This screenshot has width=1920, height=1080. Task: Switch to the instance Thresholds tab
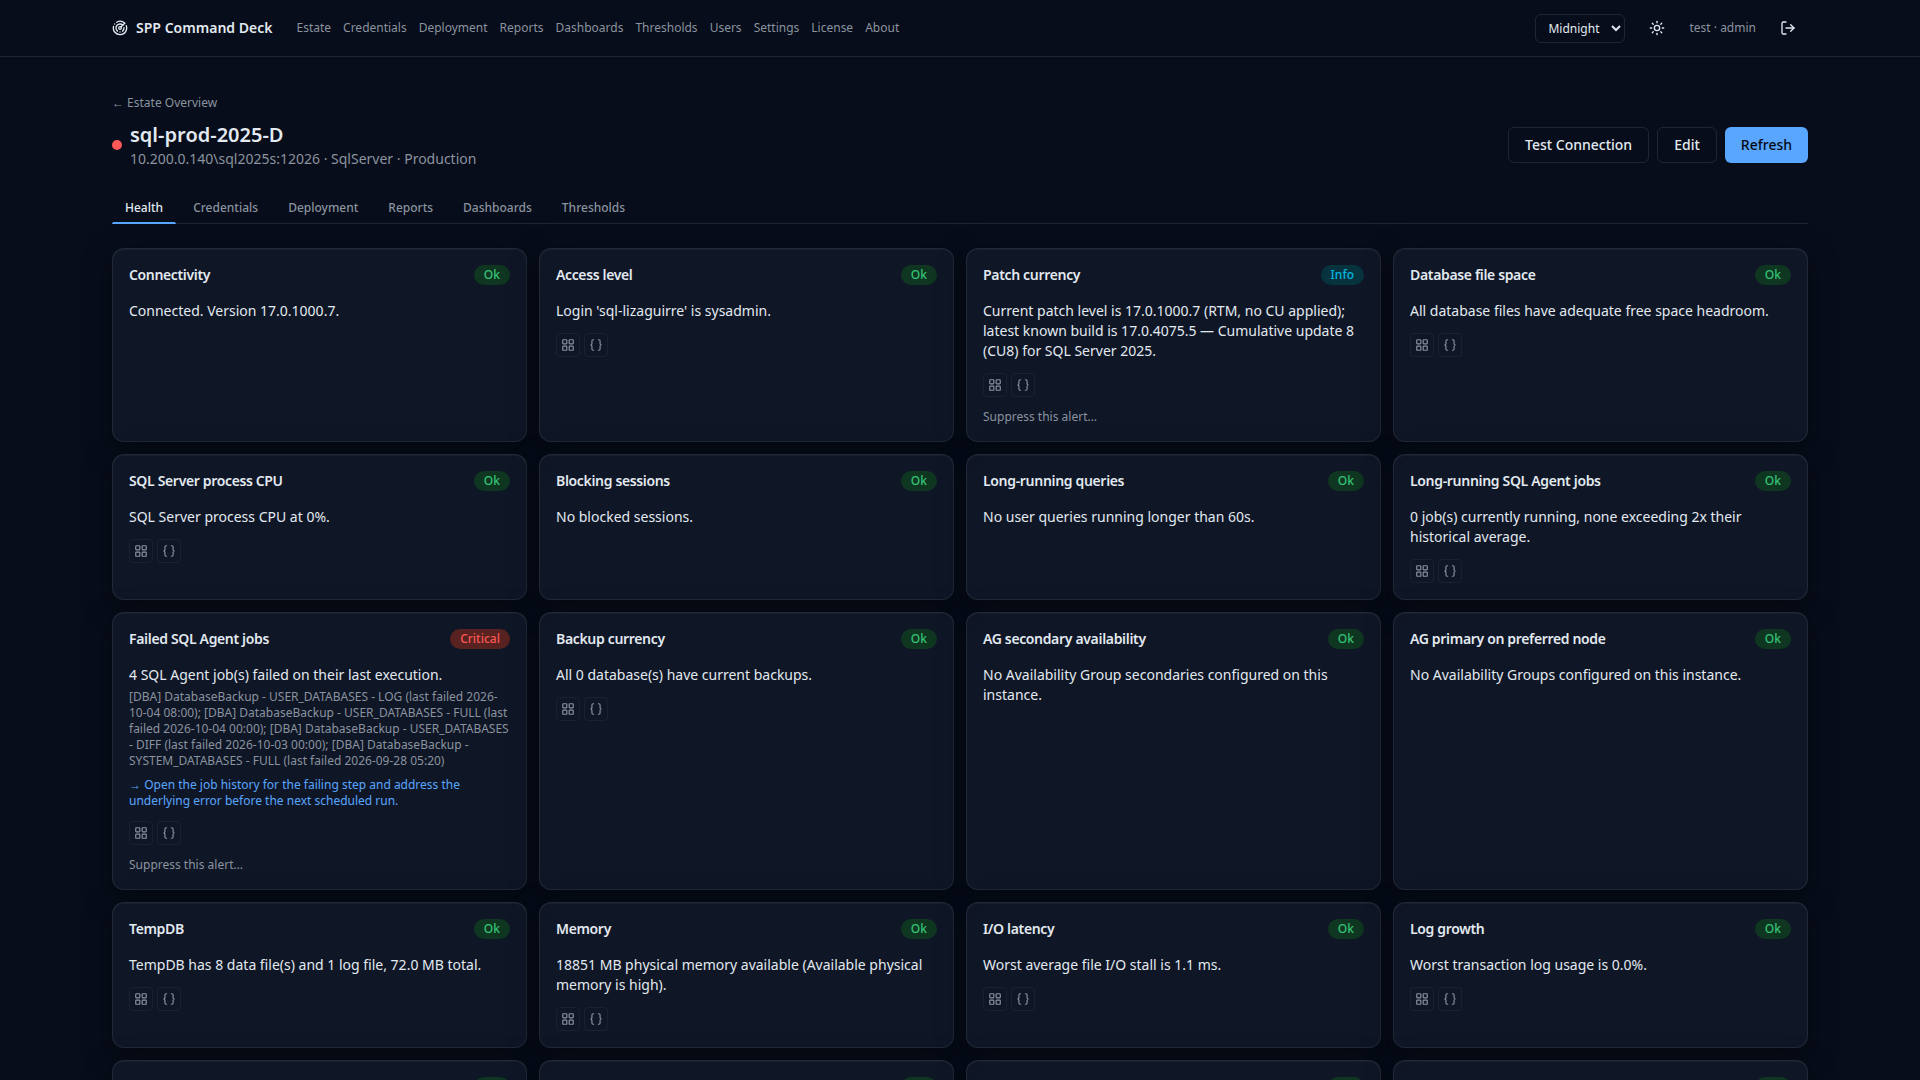[x=593, y=208]
